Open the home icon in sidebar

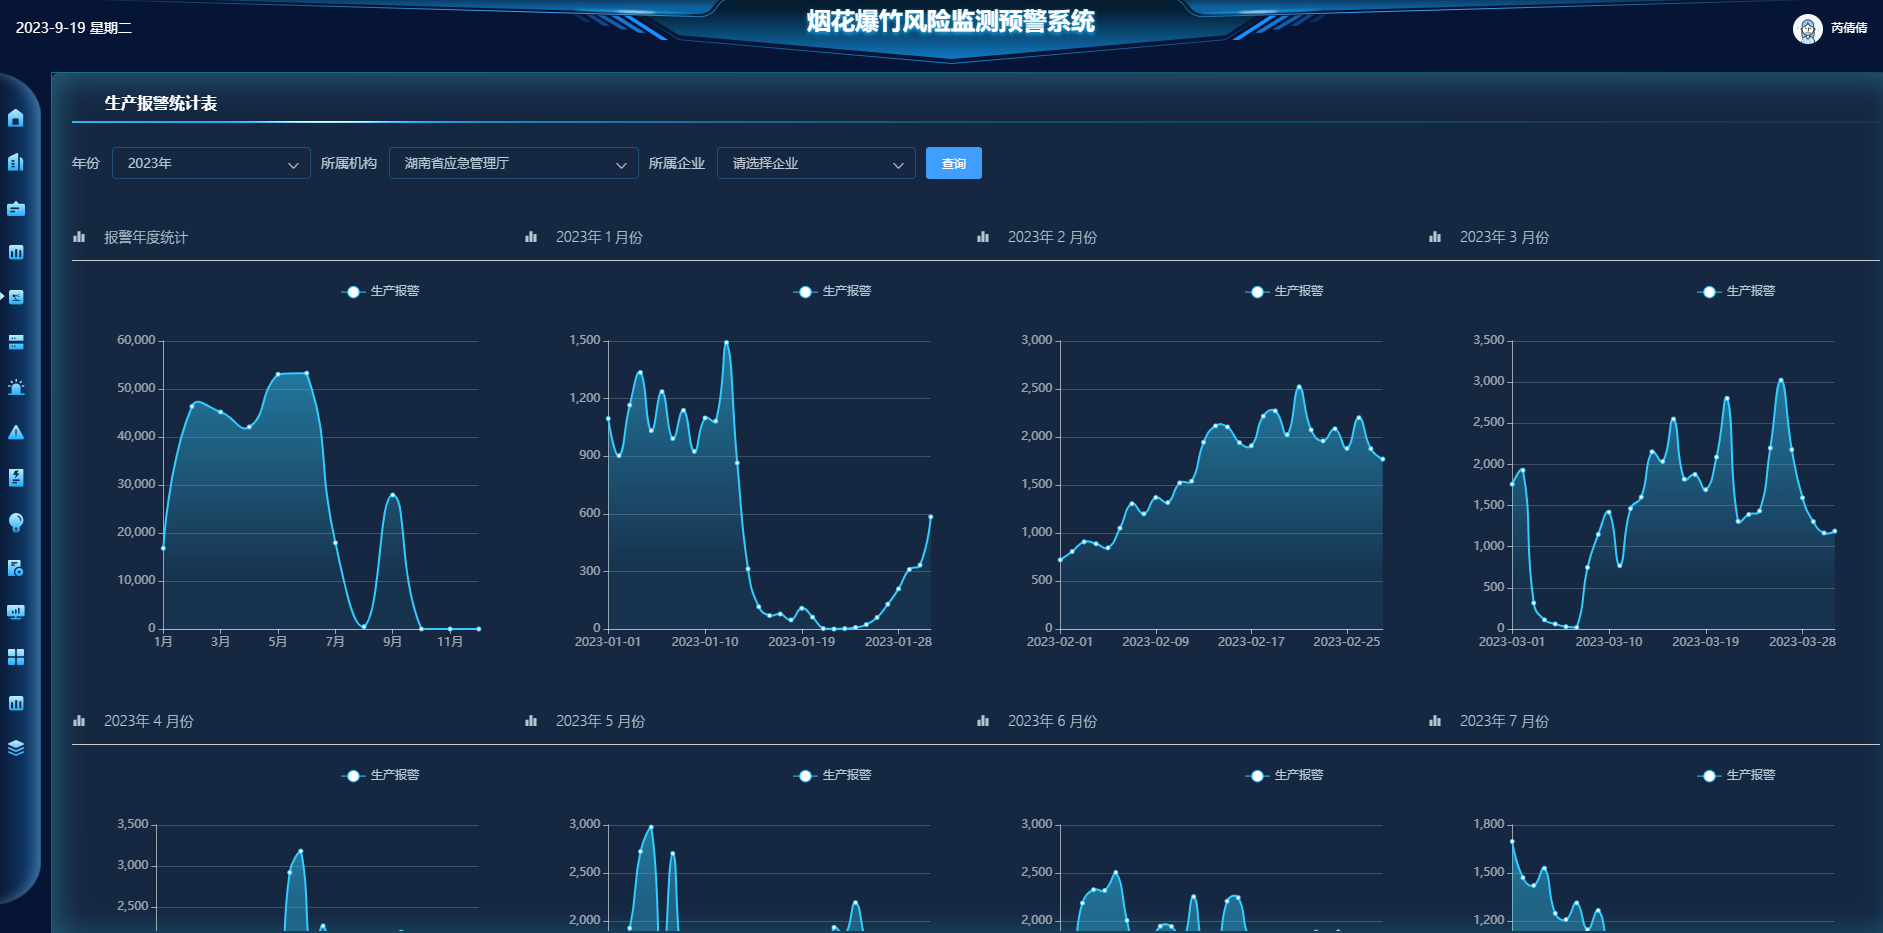point(16,118)
